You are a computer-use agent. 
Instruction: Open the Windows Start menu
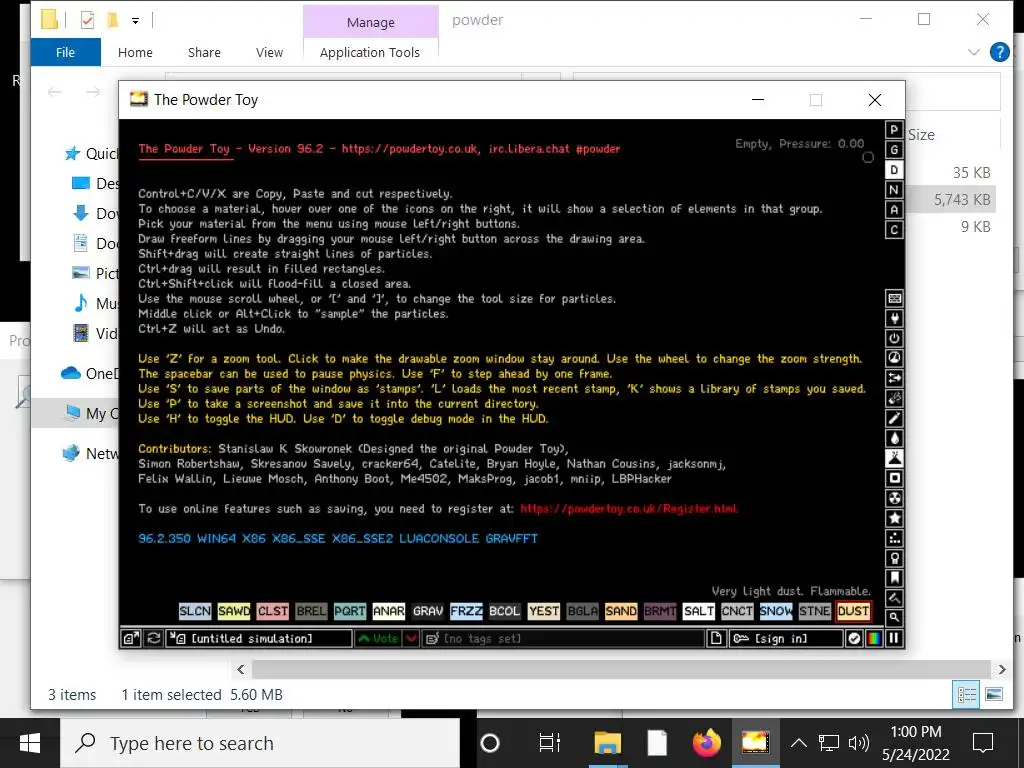tap(30, 743)
